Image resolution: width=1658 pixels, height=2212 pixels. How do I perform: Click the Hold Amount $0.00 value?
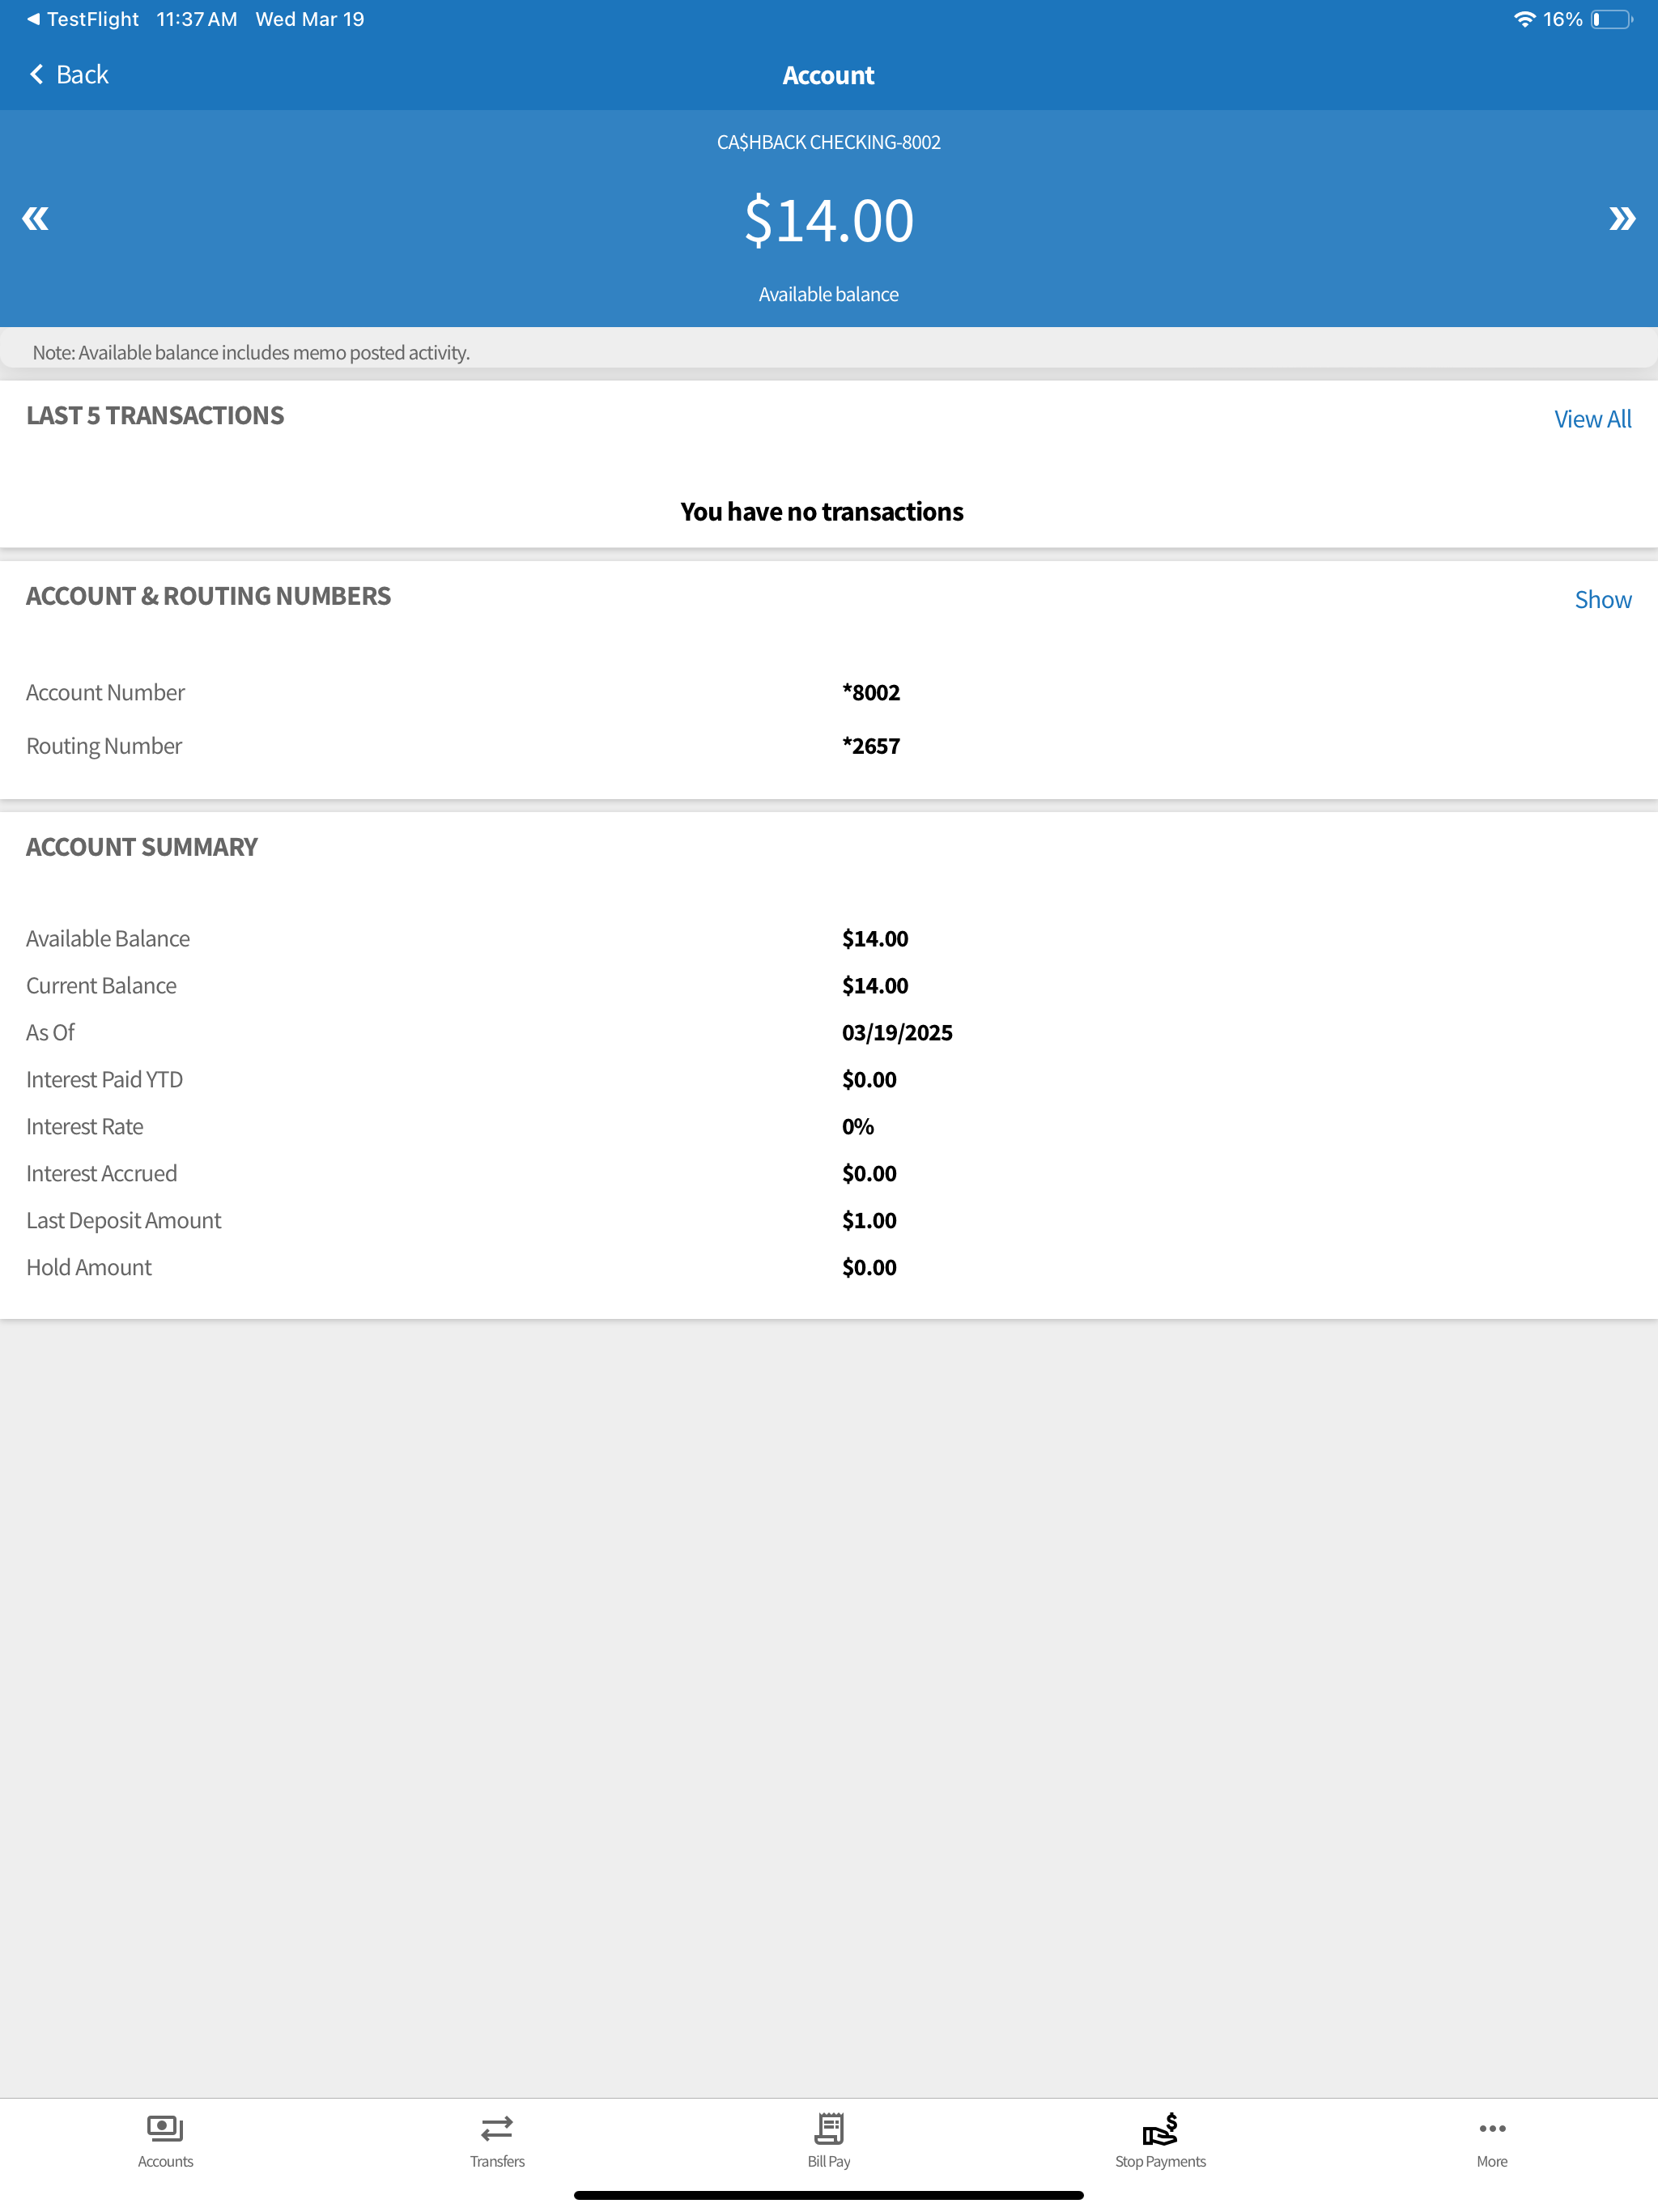[869, 1267]
